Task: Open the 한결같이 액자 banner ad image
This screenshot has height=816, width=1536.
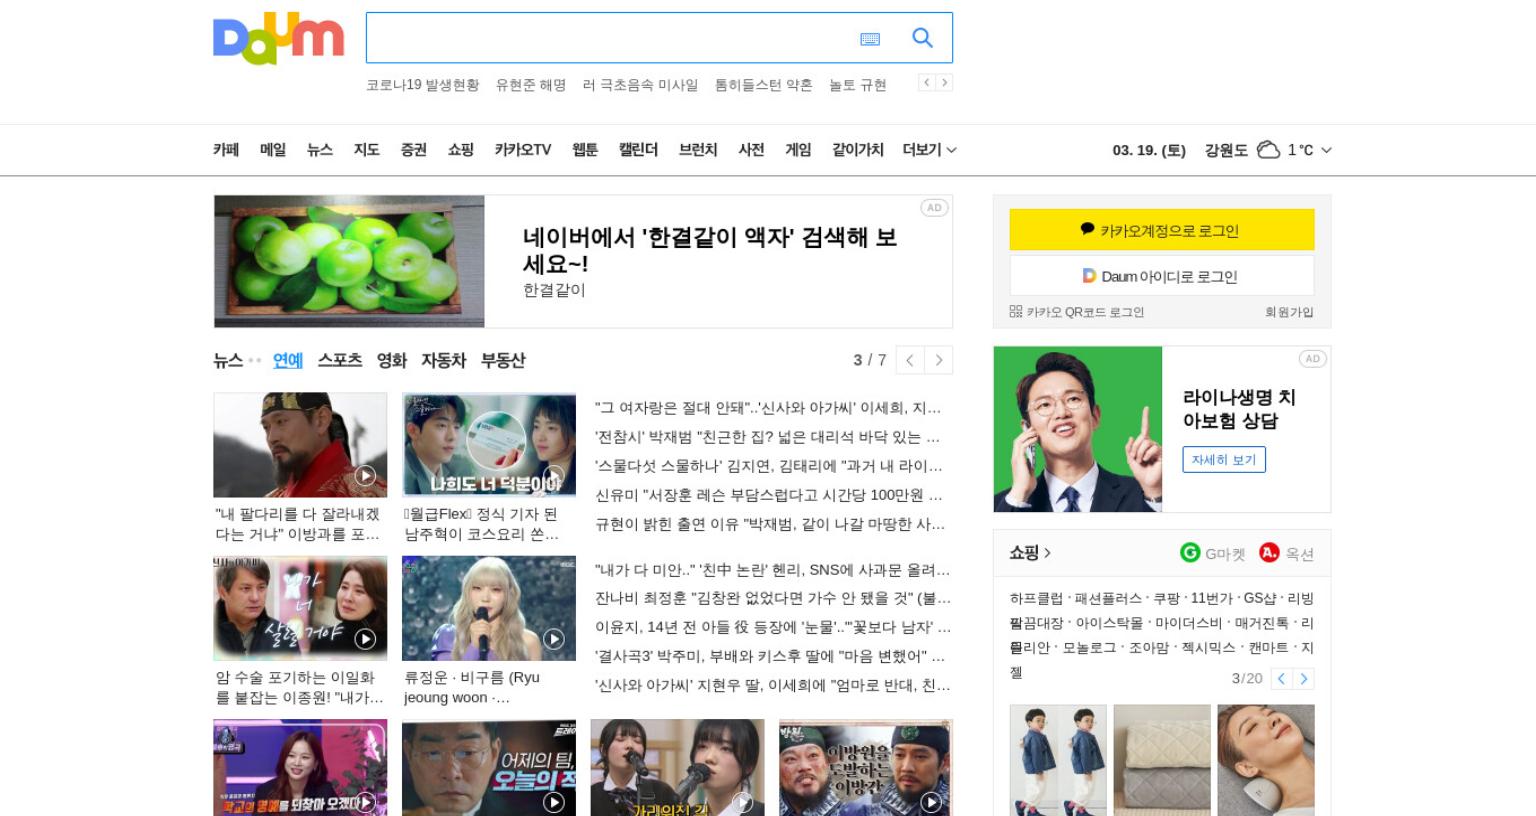Action: (x=349, y=261)
